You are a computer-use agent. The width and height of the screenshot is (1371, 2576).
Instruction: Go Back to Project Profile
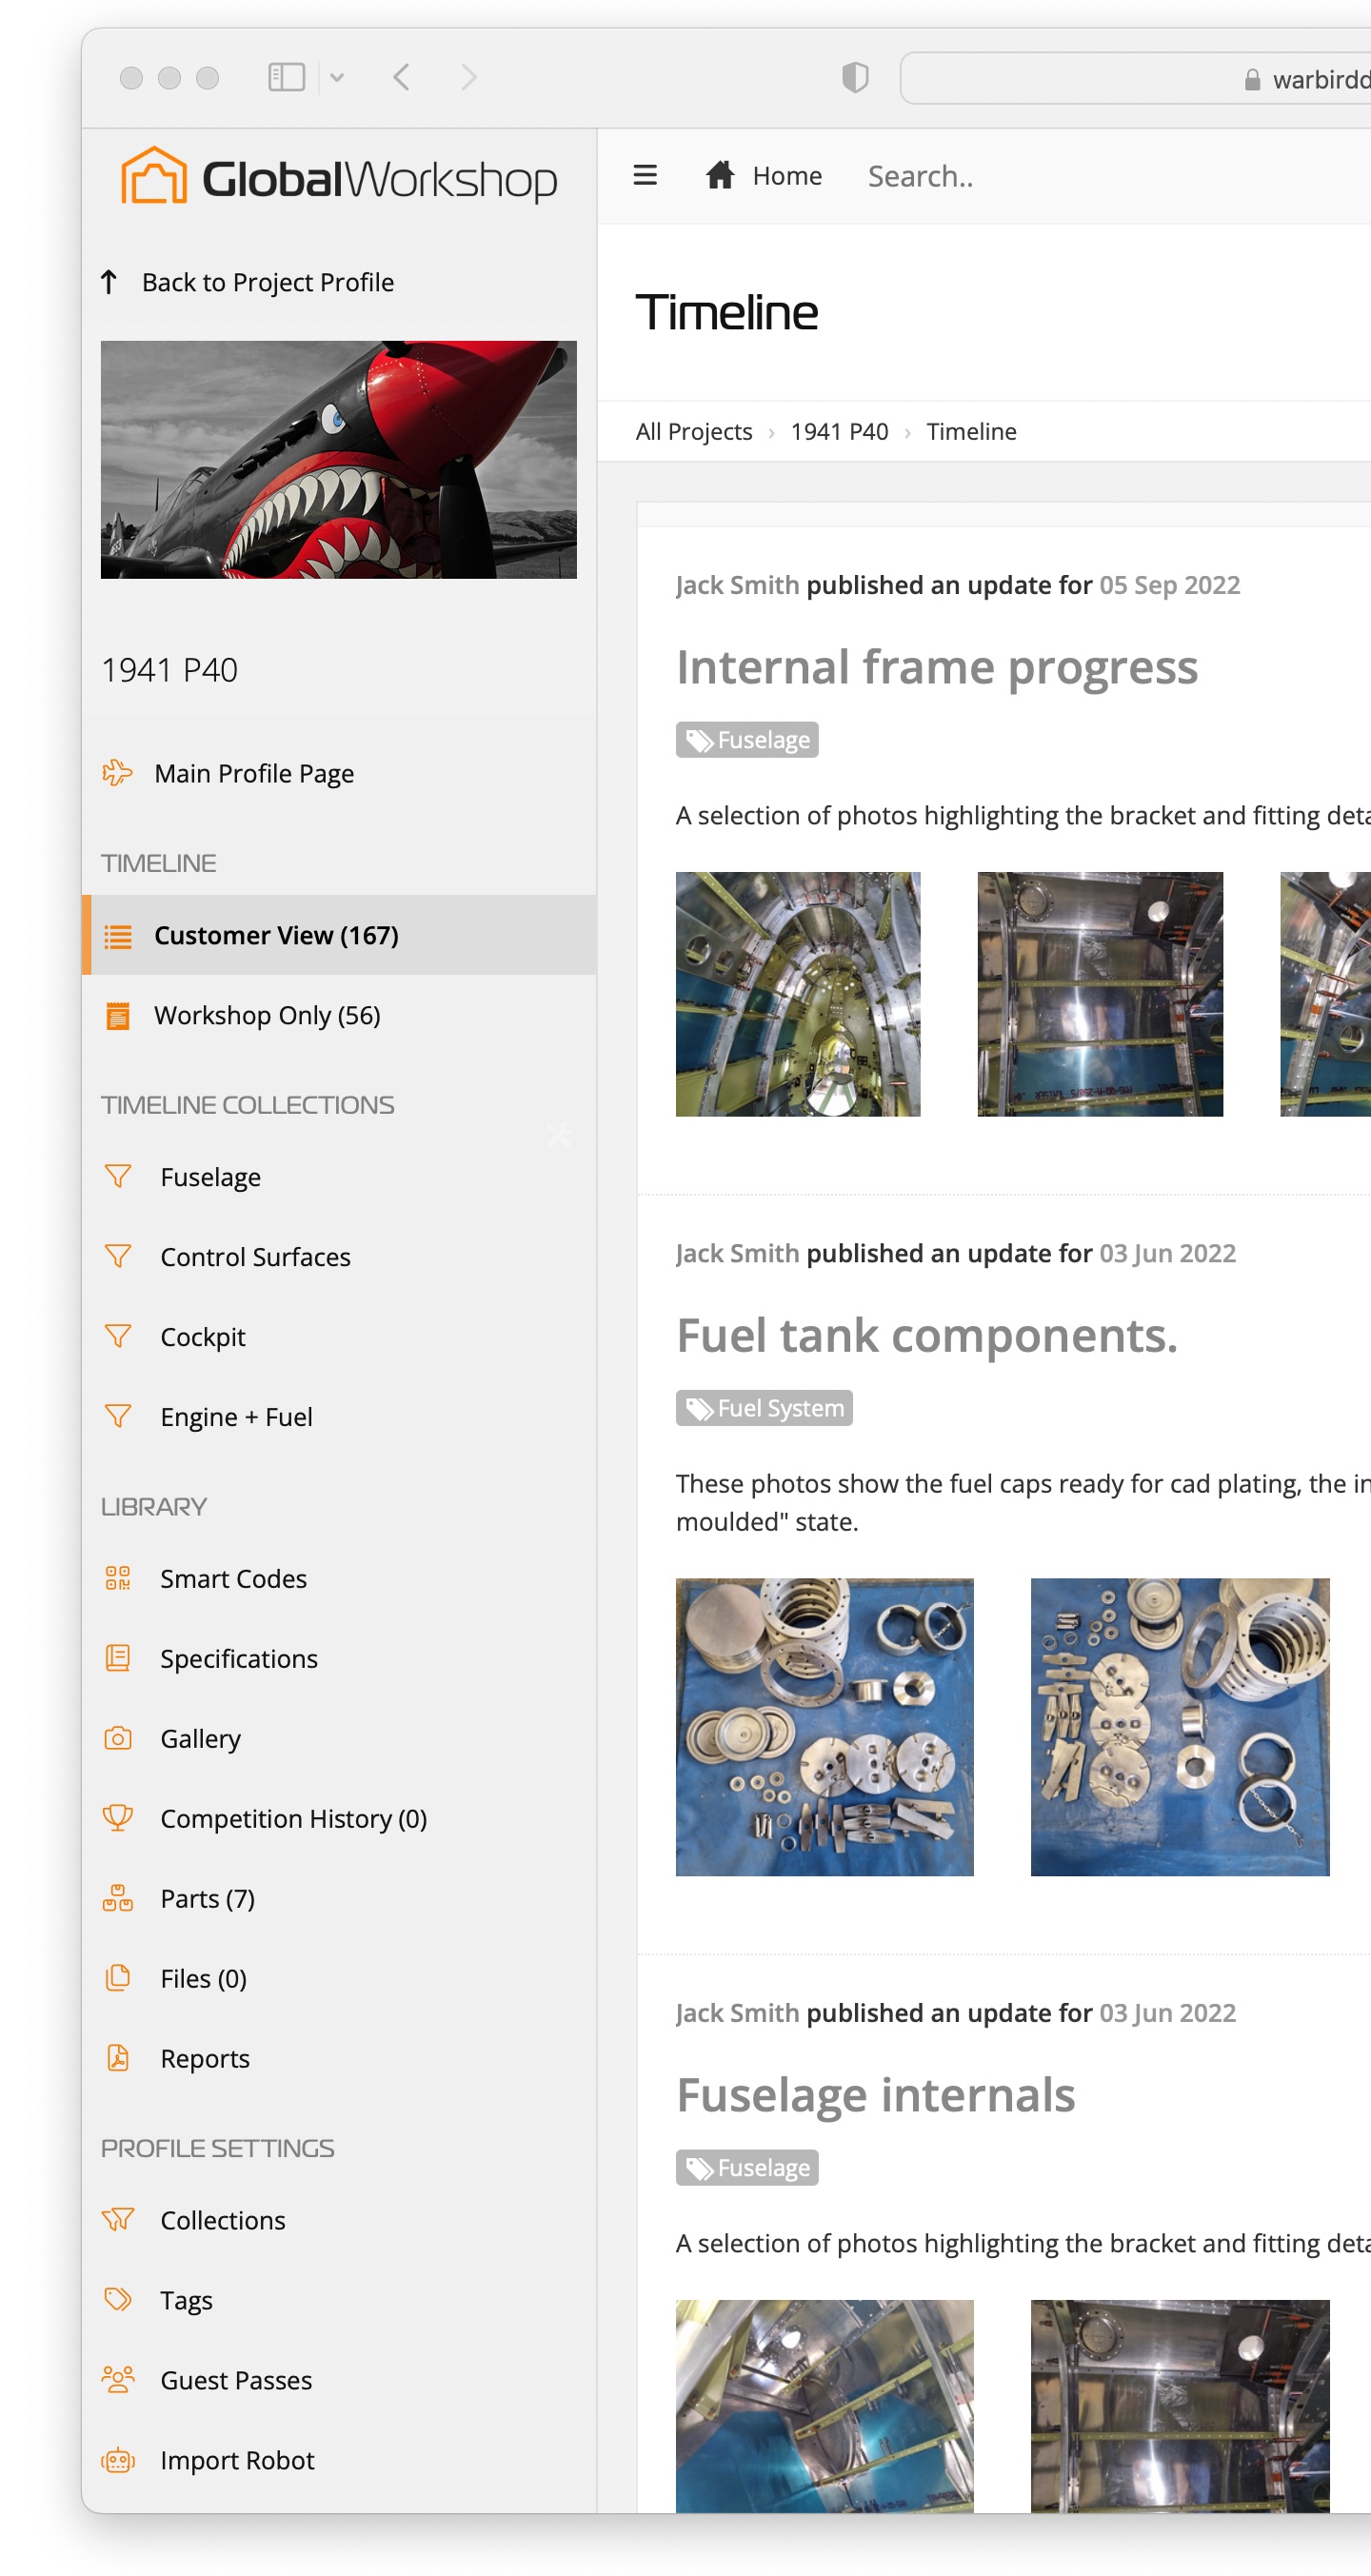pos(267,282)
